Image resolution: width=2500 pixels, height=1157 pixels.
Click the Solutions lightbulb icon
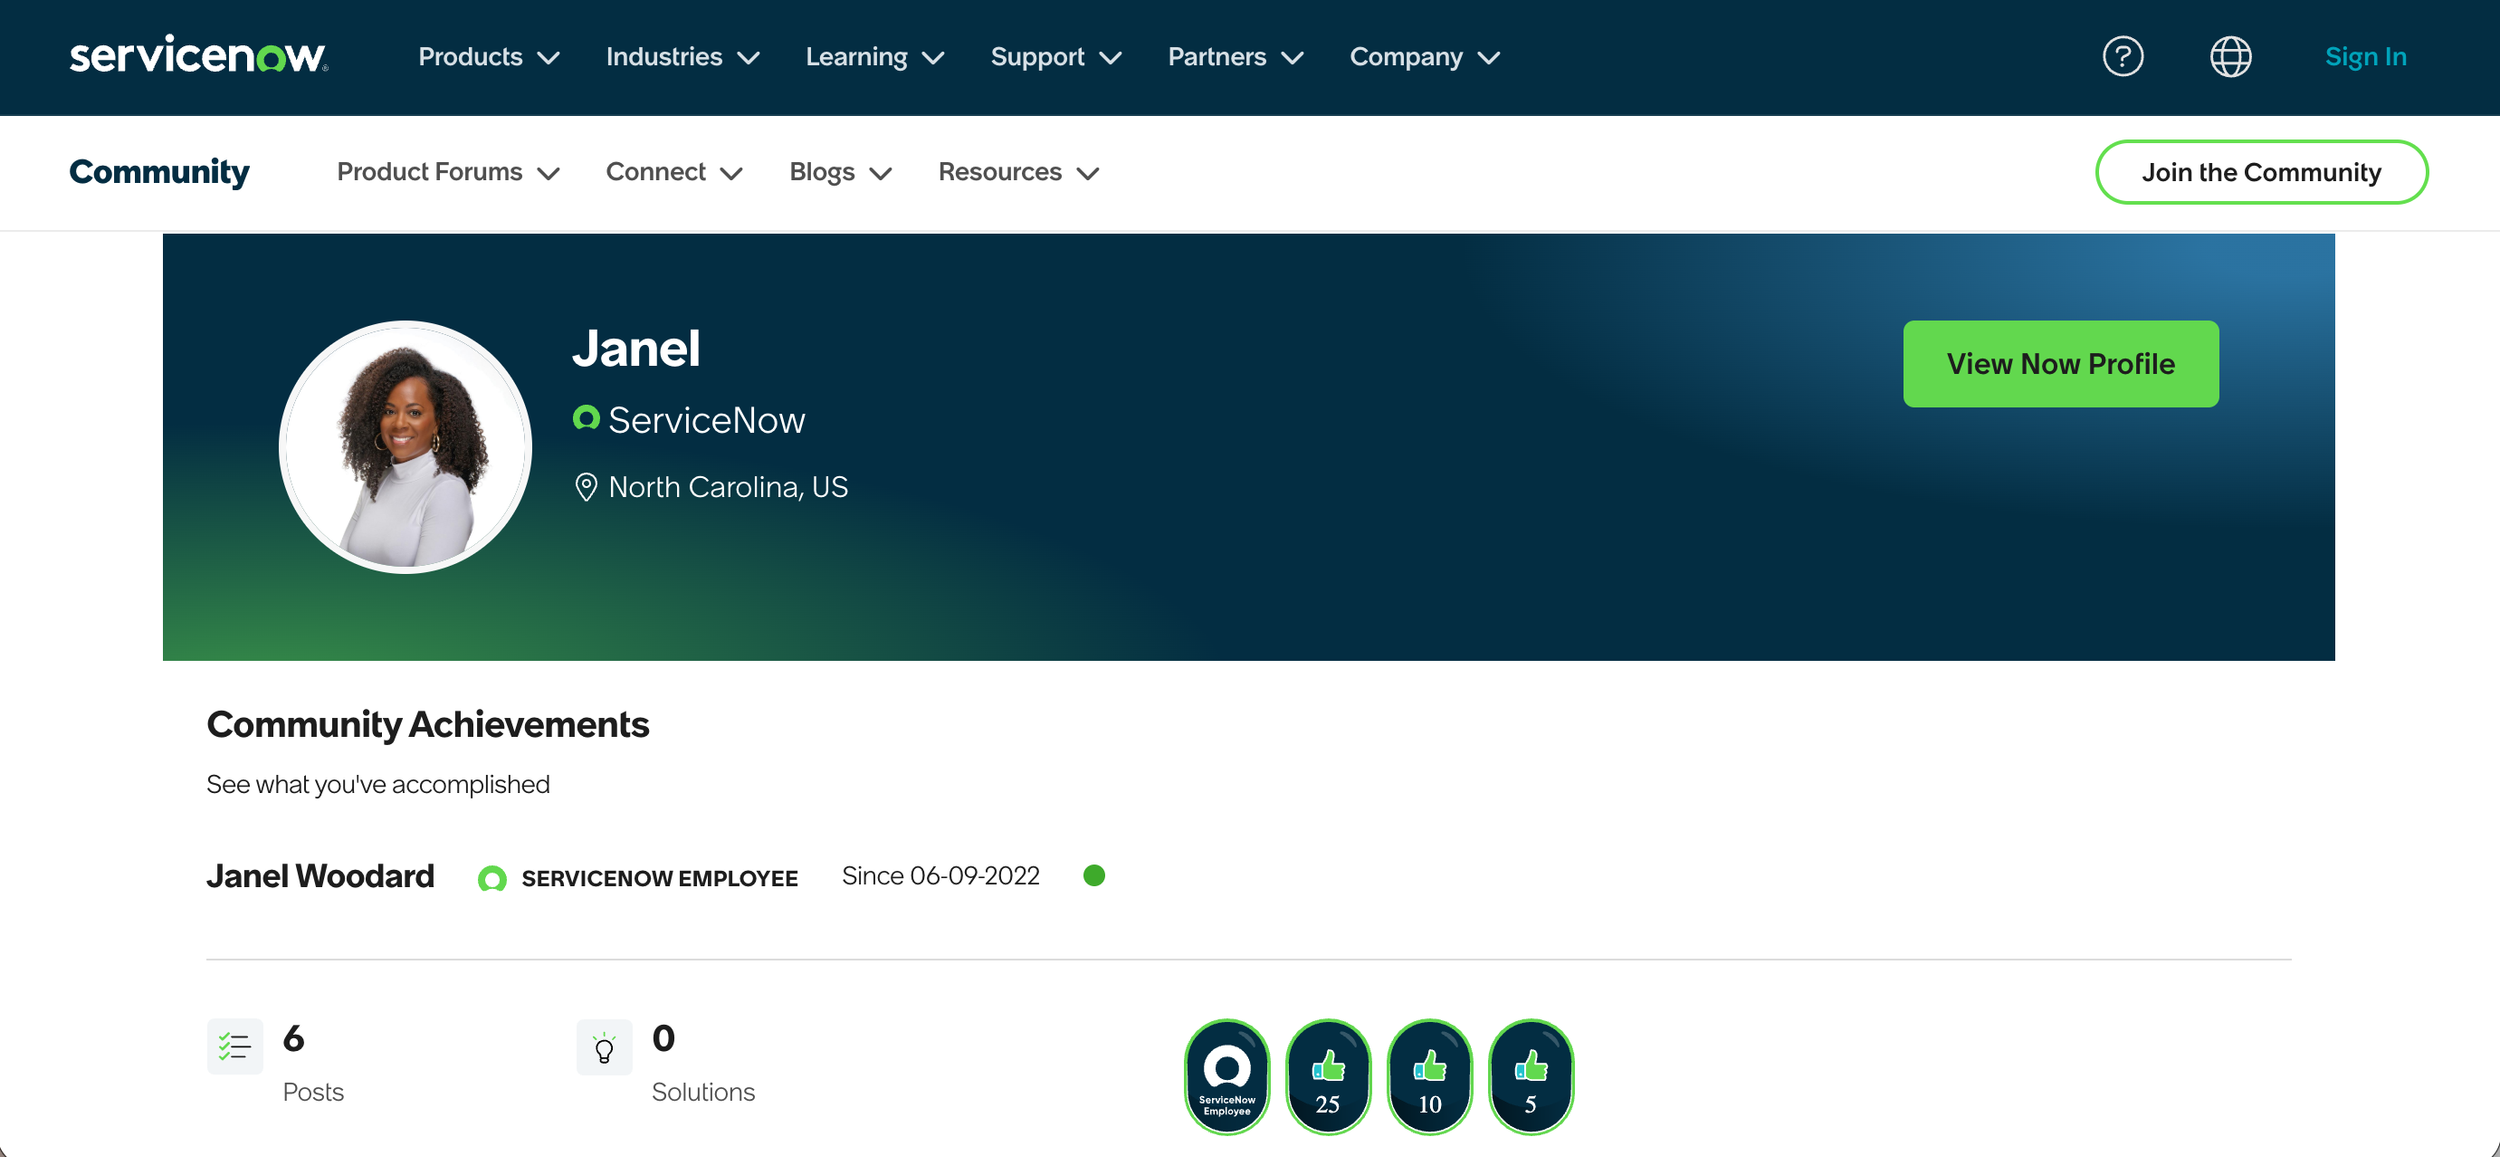604,1047
